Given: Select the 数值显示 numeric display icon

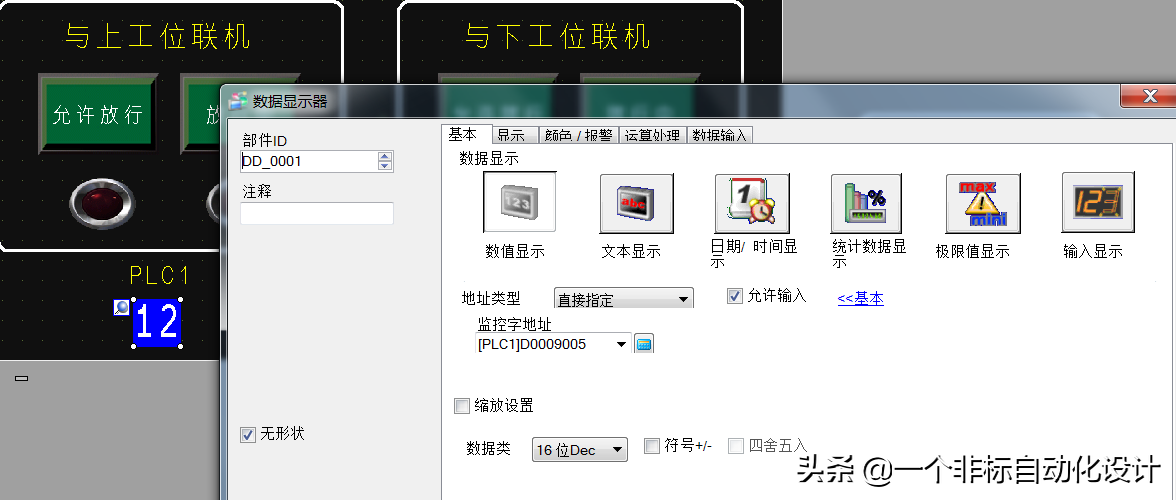Looking at the screenshot, I should (519, 203).
